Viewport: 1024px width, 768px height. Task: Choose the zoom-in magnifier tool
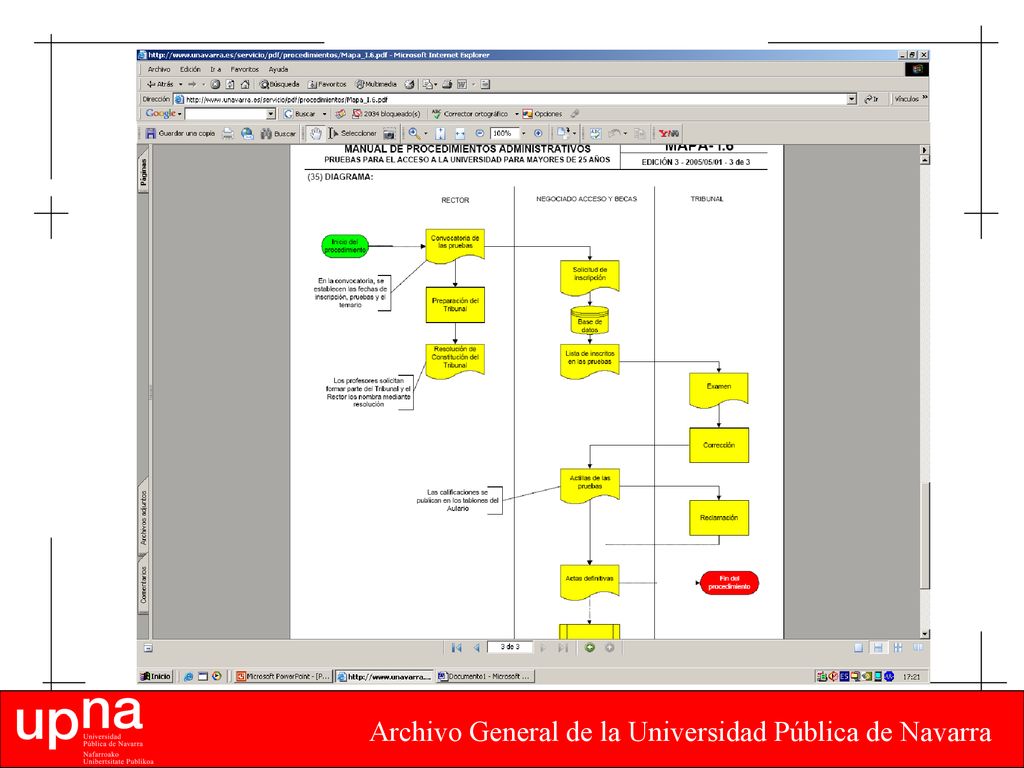tap(414, 133)
